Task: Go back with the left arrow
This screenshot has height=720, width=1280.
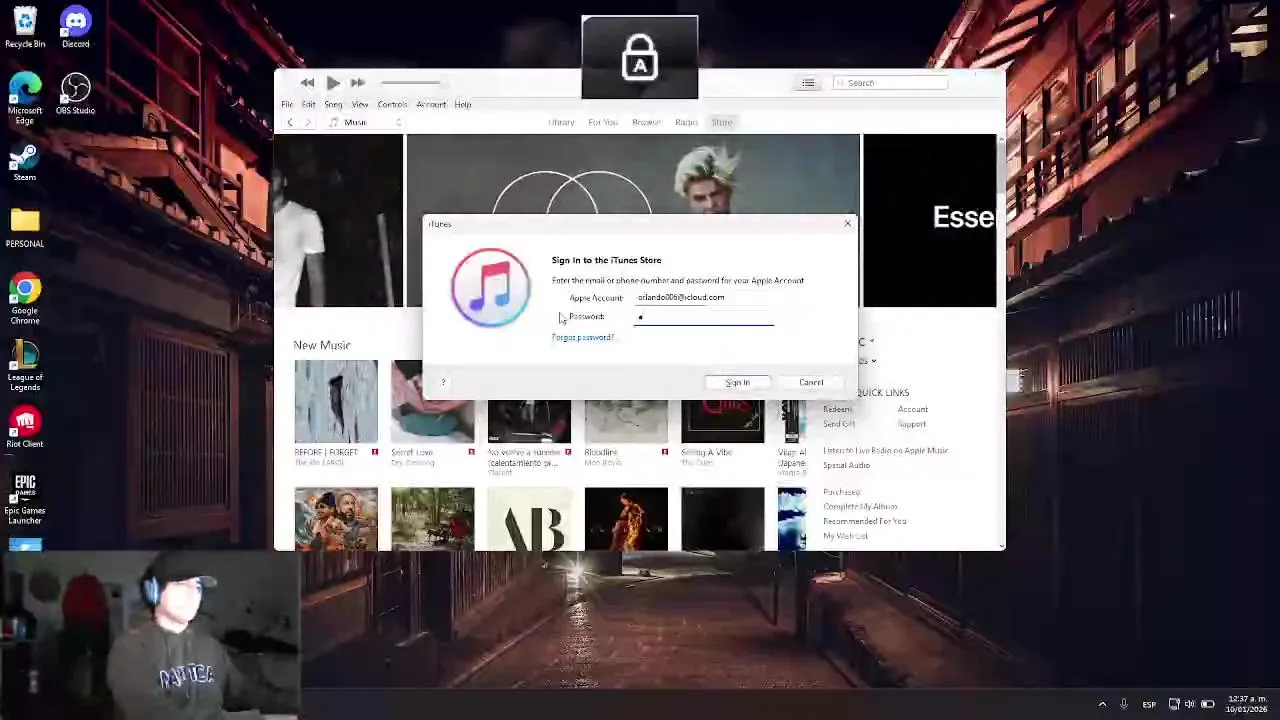Action: click(x=290, y=122)
